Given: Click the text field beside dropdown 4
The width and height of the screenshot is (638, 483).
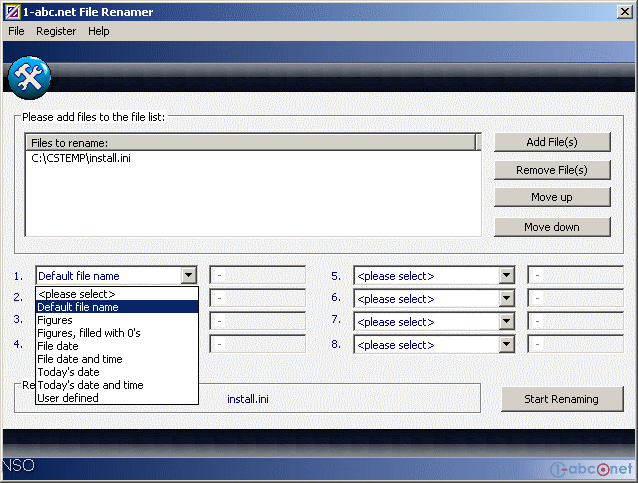Looking at the screenshot, I should (x=258, y=344).
